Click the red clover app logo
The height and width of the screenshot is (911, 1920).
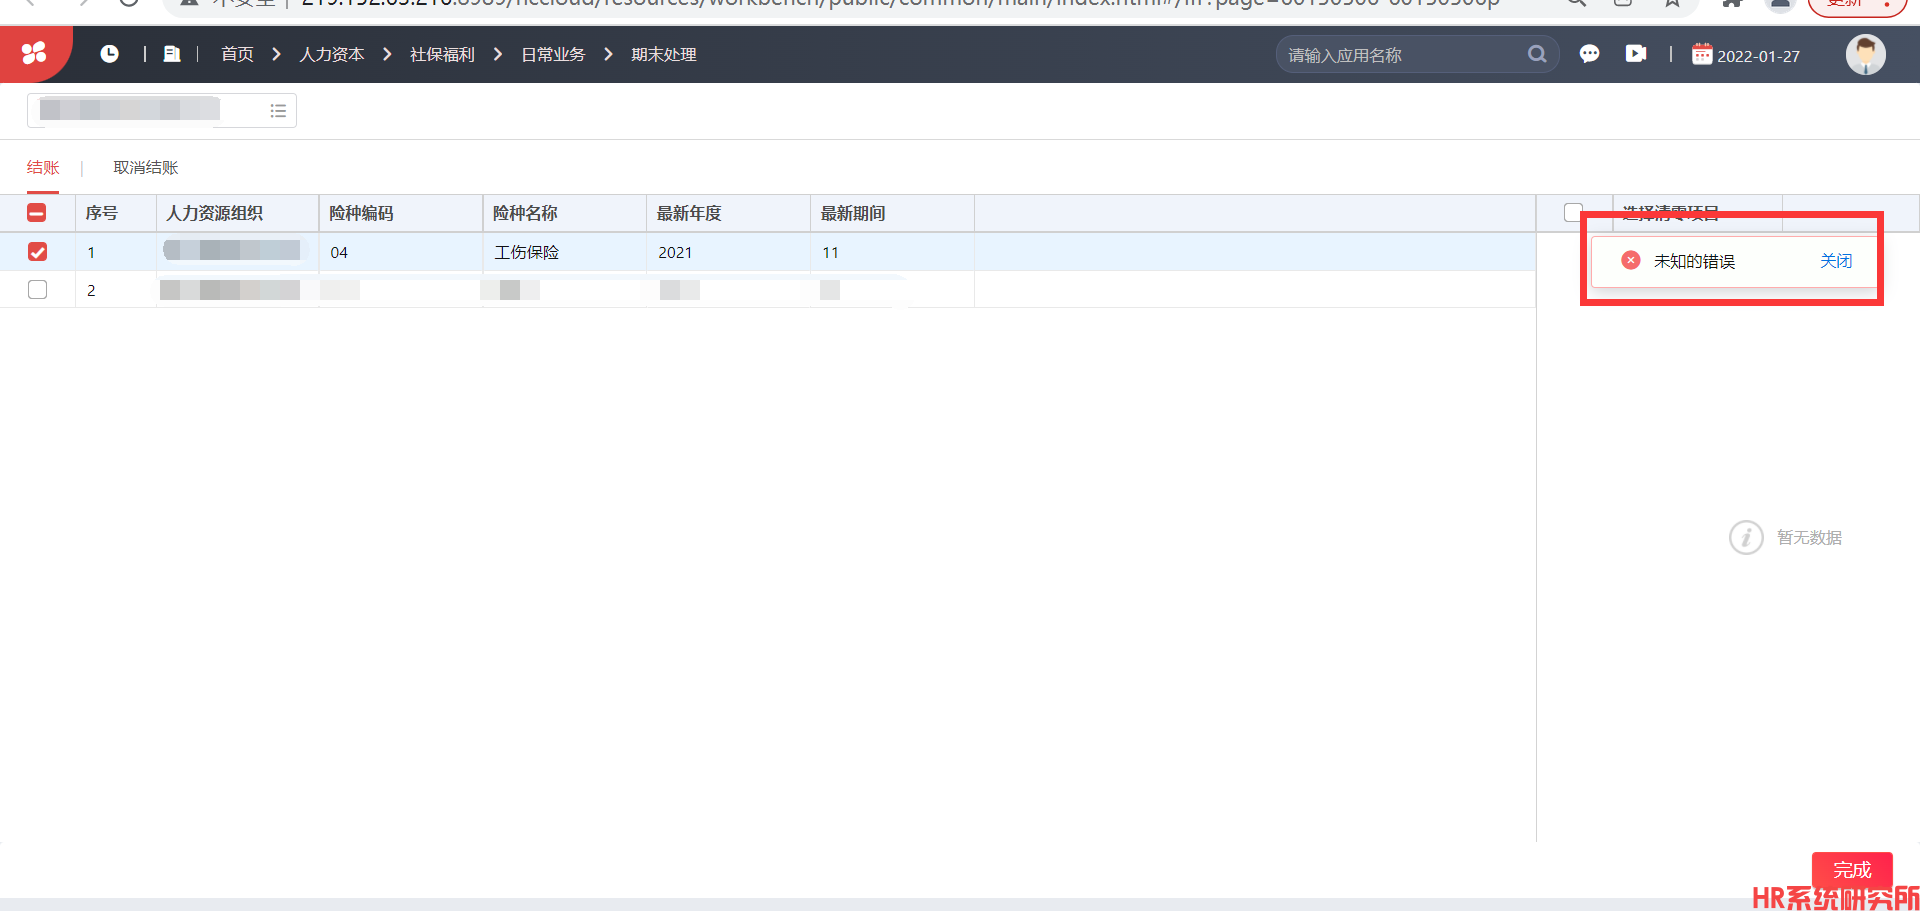(x=34, y=53)
